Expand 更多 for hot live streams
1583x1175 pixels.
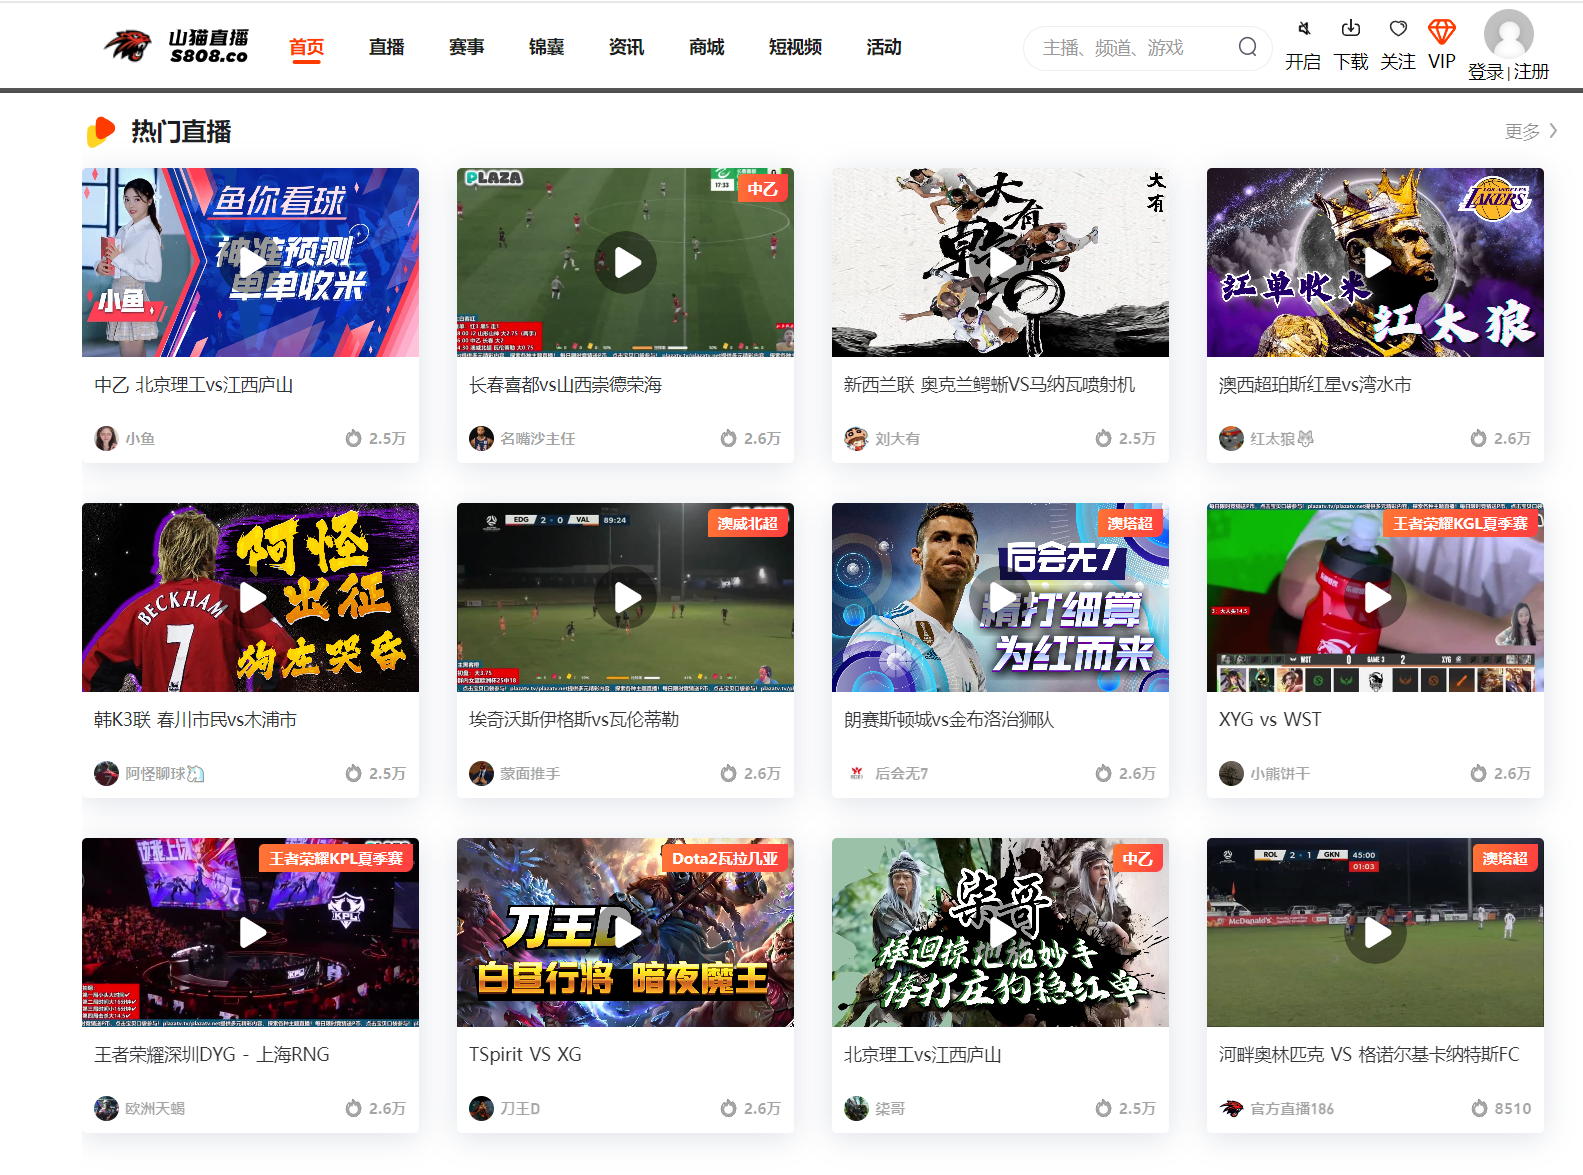pyautogui.click(x=1530, y=131)
